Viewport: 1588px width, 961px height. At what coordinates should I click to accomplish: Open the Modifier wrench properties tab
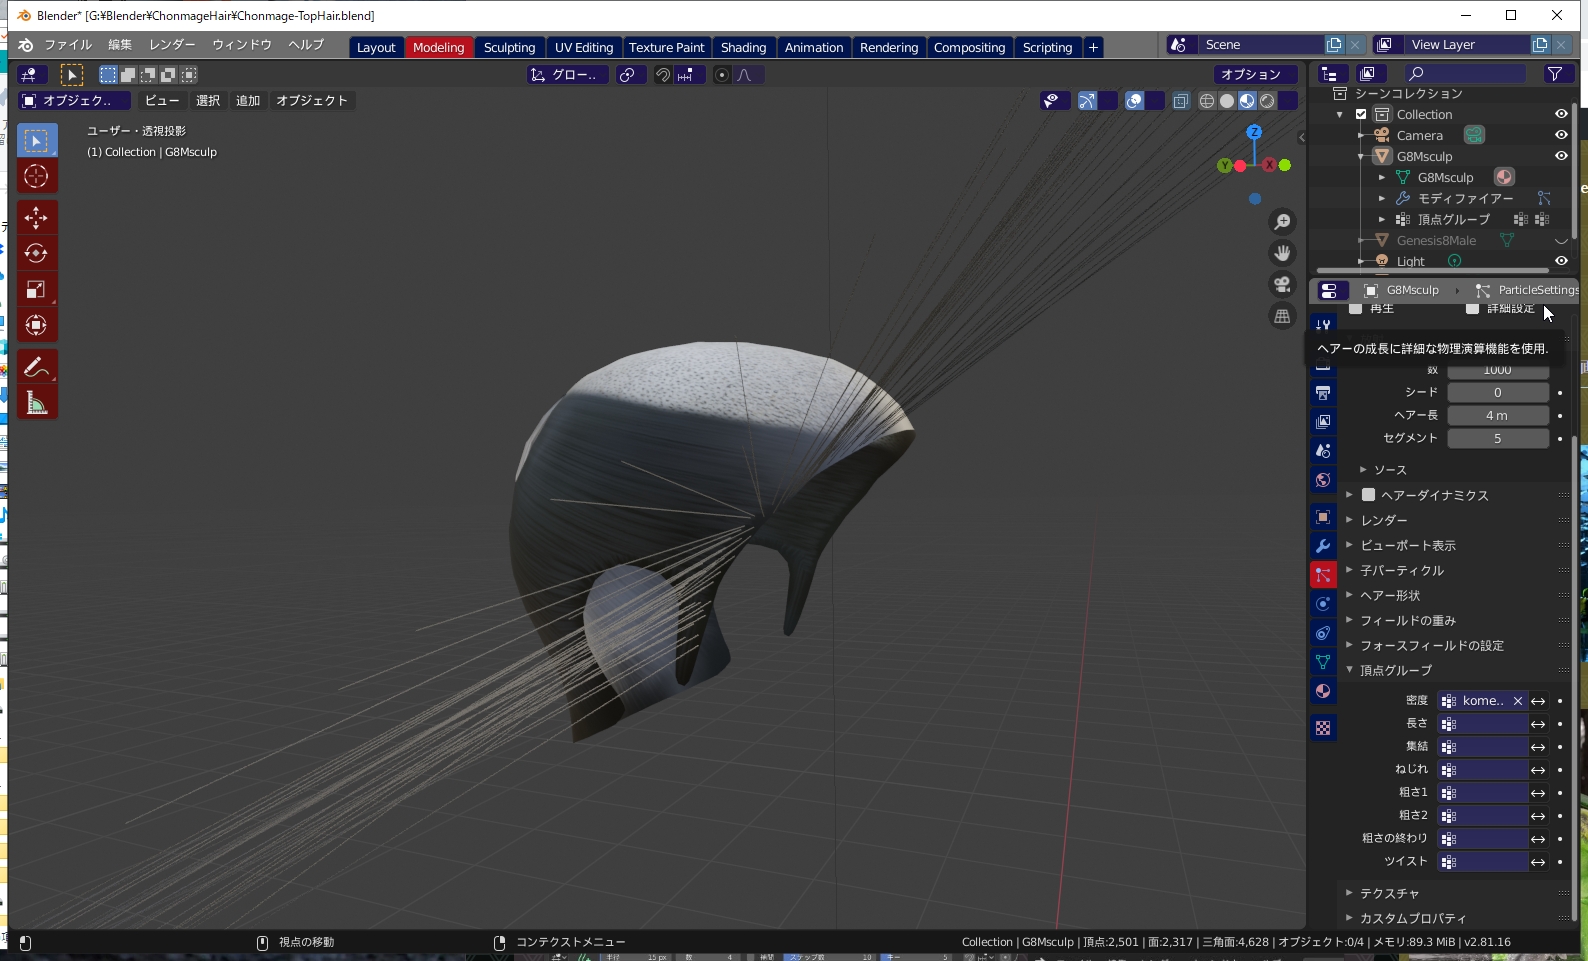pos(1323,546)
